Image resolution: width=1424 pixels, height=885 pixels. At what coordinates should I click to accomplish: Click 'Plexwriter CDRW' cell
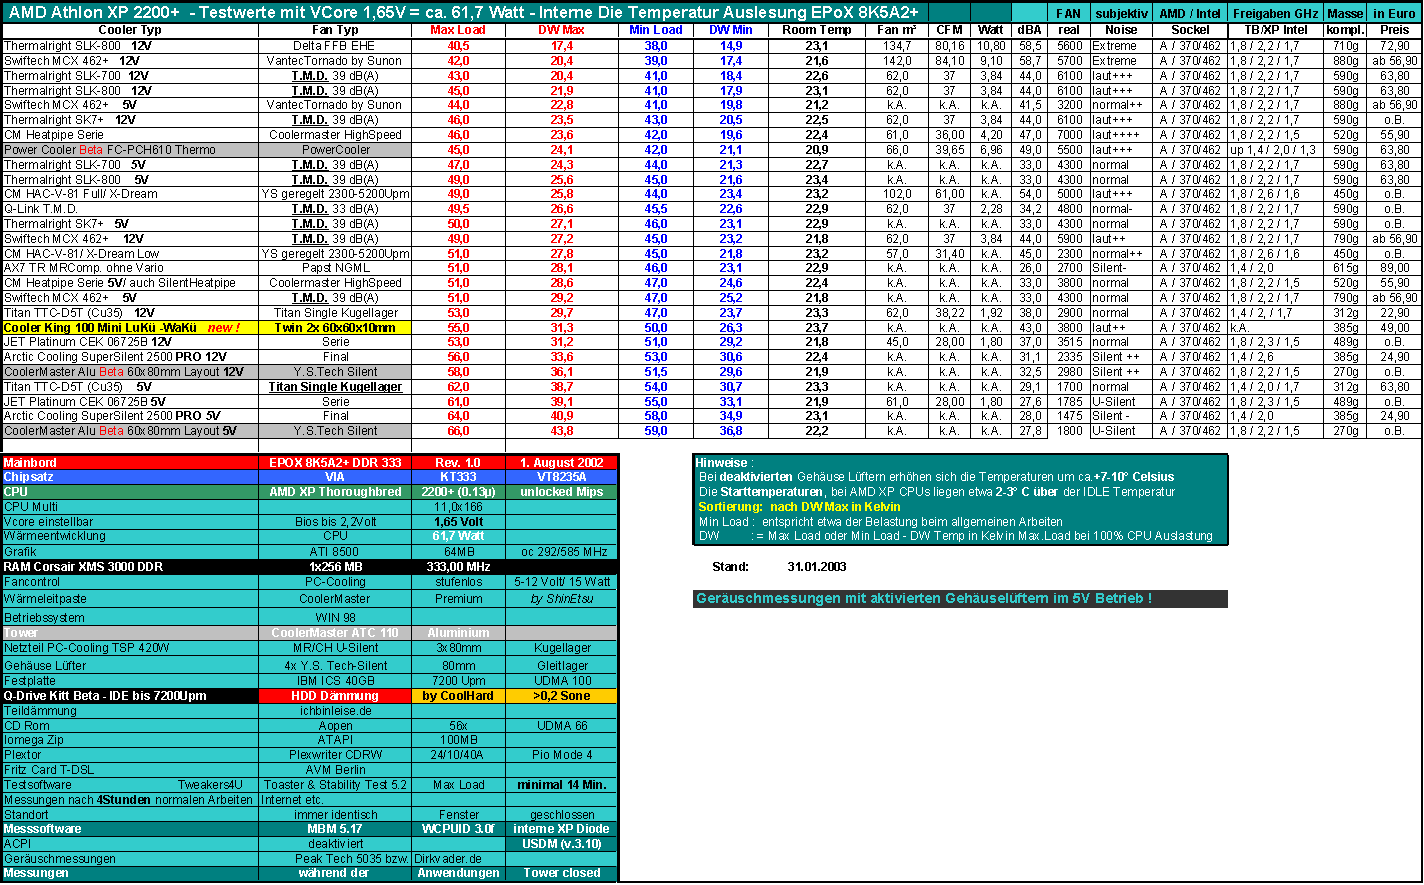[x=335, y=755]
